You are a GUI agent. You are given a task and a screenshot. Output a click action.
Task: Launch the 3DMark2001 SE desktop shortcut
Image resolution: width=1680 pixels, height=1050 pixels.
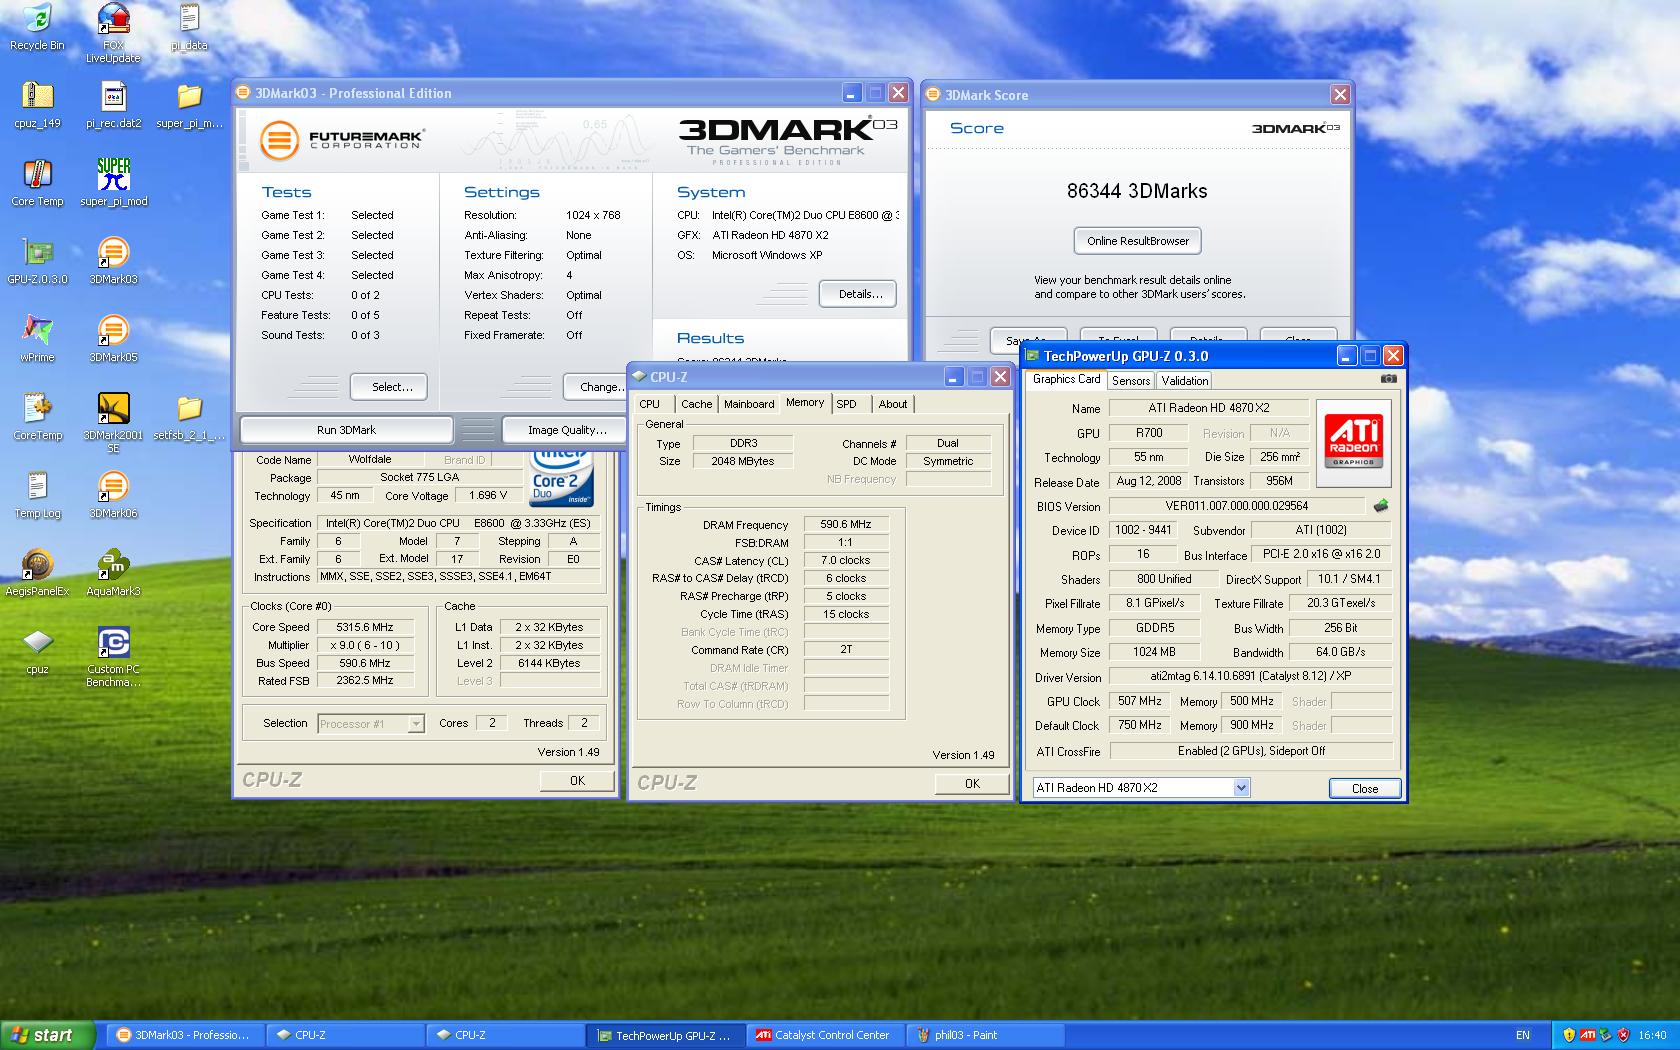point(113,422)
